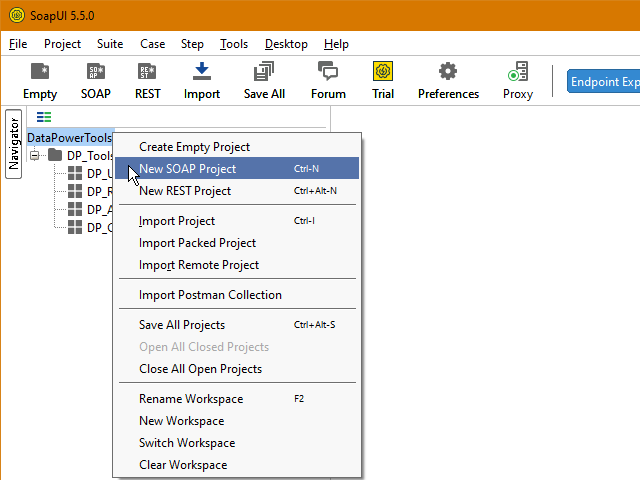
Task: Select New SOAP Project from context menu
Action: coord(188,169)
